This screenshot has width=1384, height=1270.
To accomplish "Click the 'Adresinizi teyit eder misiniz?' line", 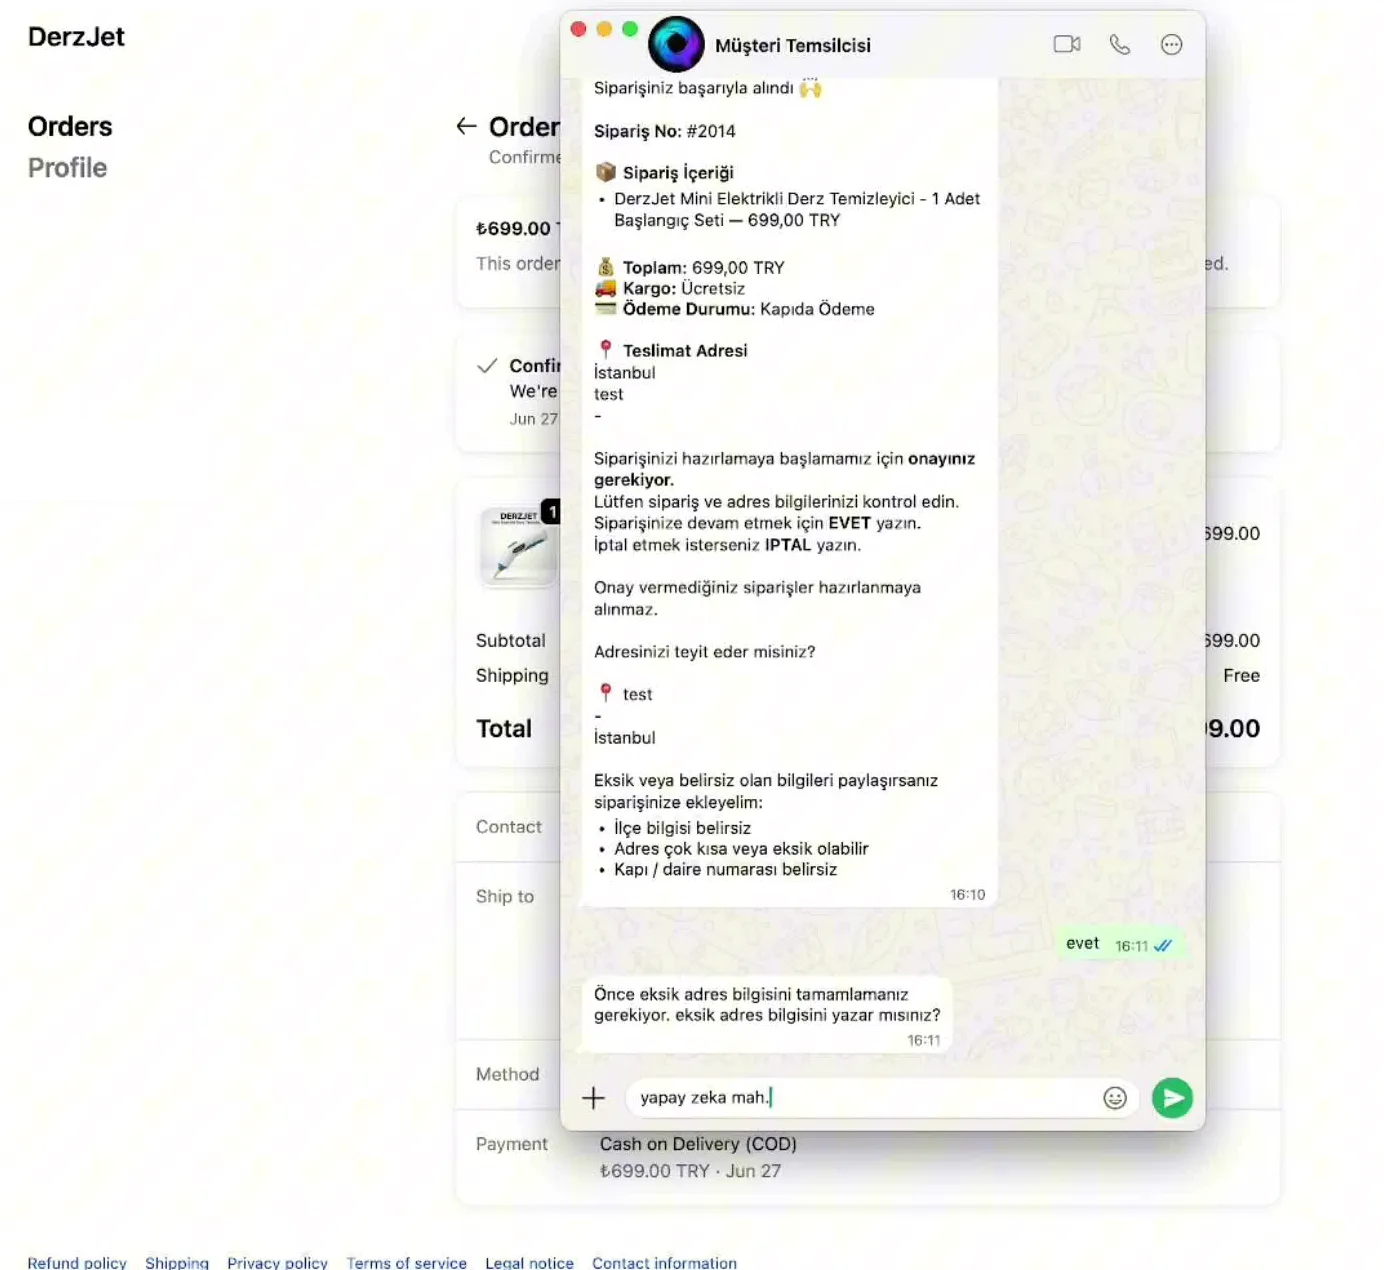I will point(704,652).
